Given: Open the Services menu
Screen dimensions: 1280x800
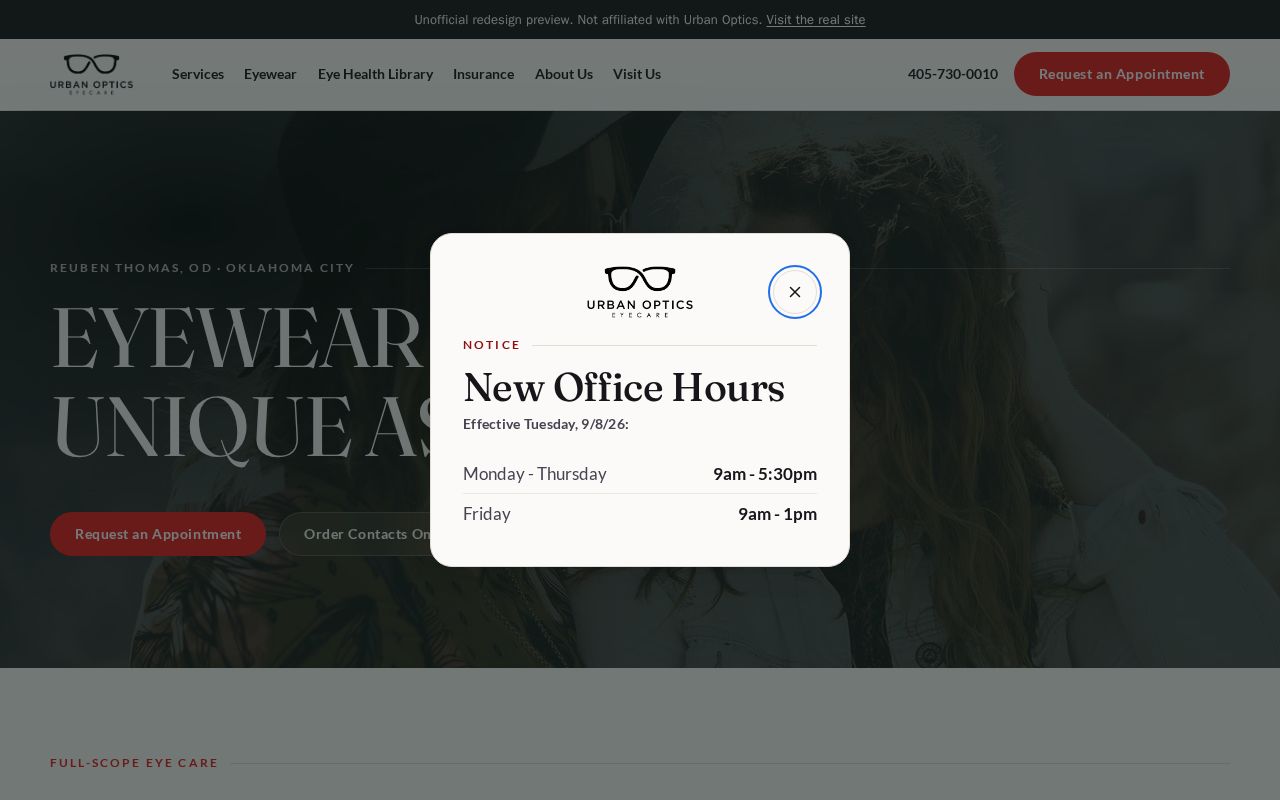Looking at the screenshot, I should coord(198,74).
